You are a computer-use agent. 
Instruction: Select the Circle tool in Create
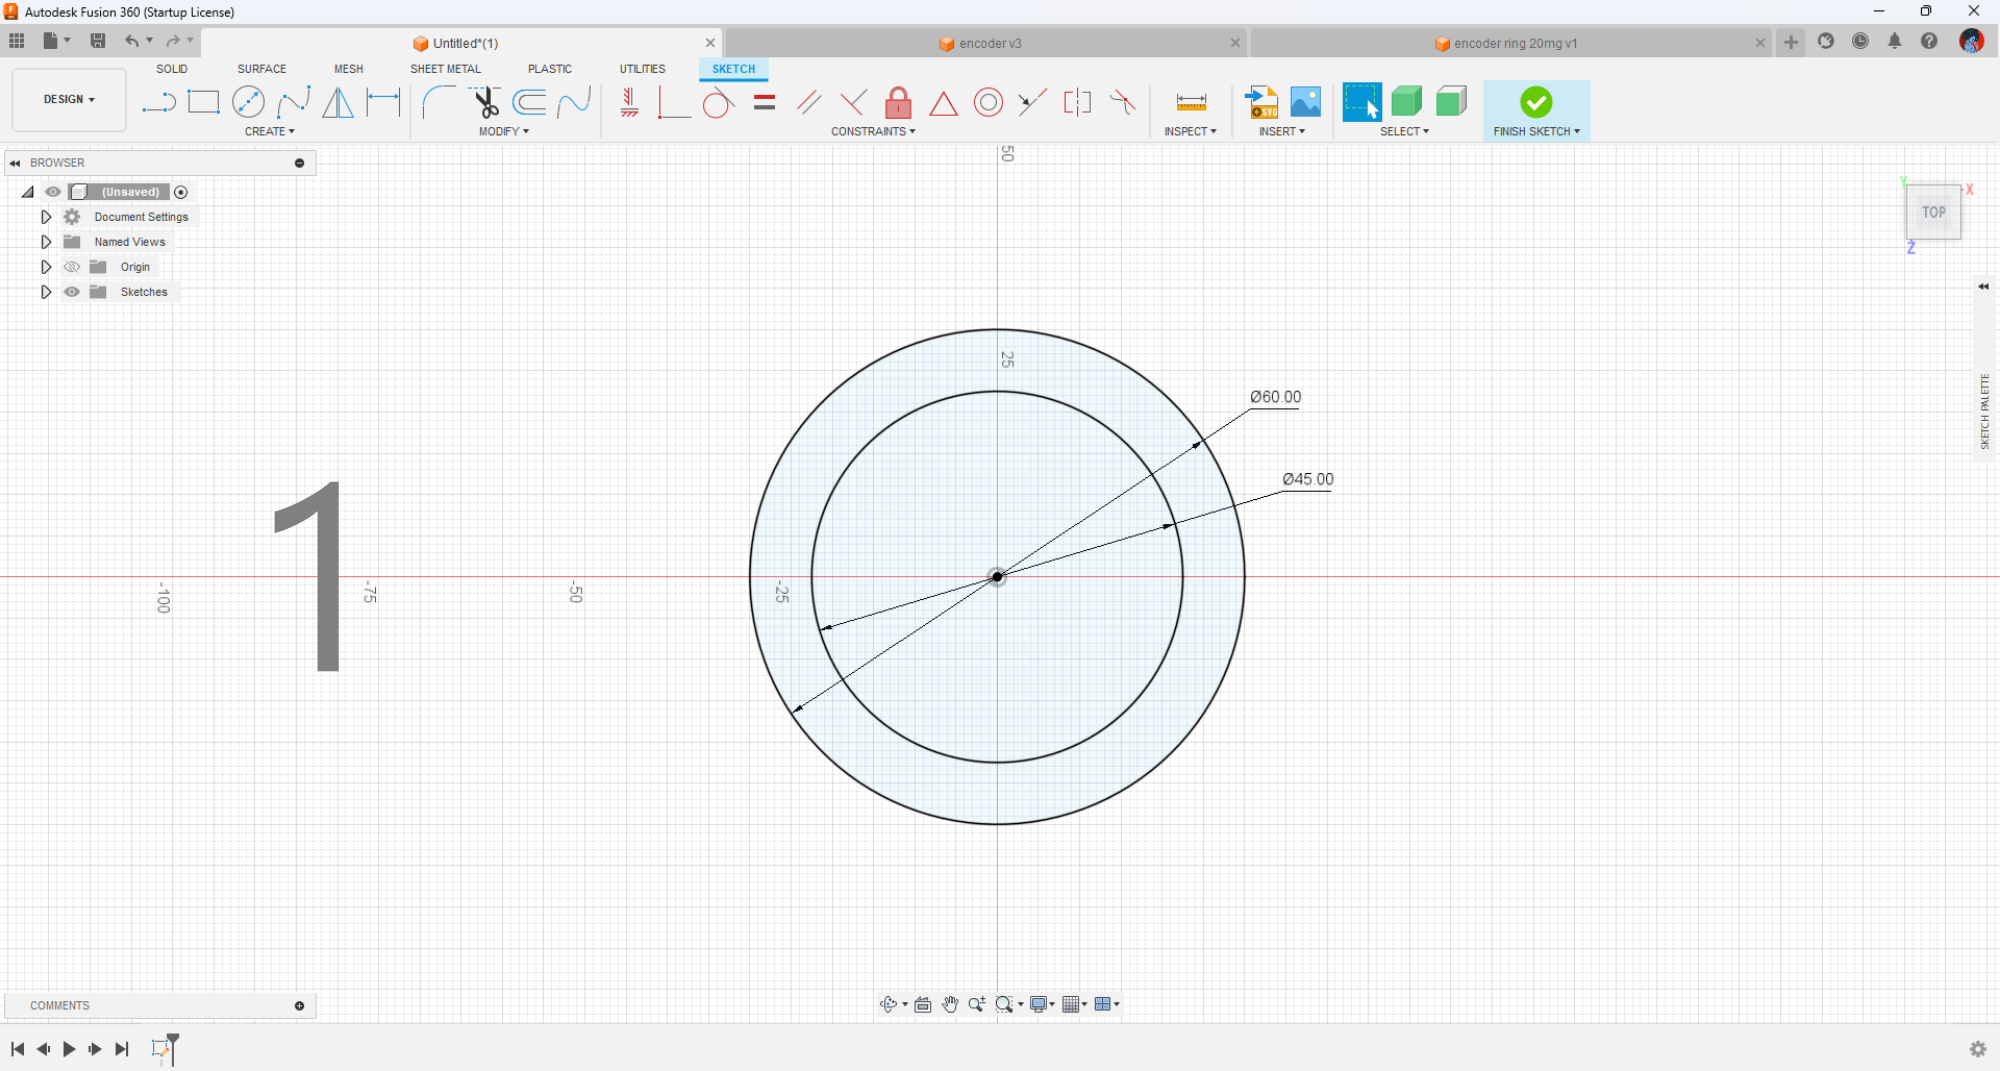pos(248,101)
